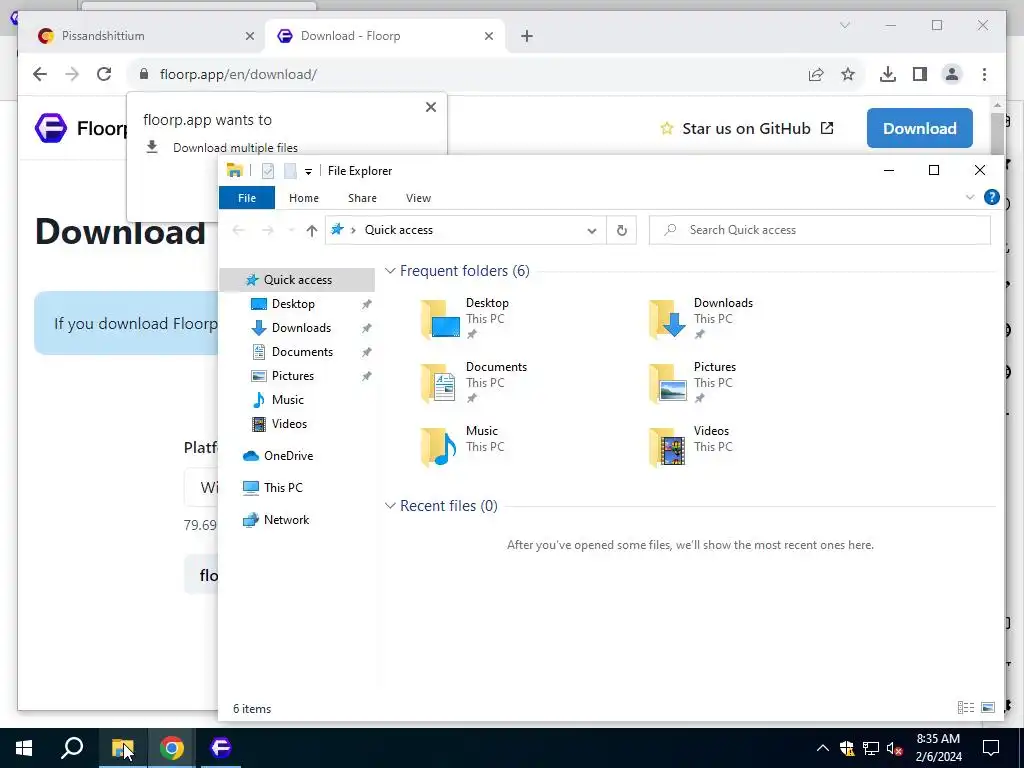The height and width of the screenshot is (768, 1024).
Task: Open the browser three-dot menu
Action: click(984, 74)
